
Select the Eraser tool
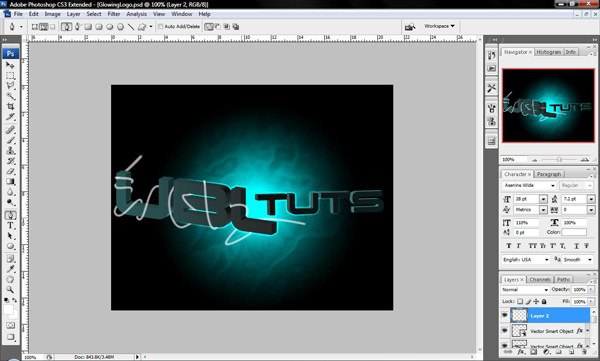[10, 171]
